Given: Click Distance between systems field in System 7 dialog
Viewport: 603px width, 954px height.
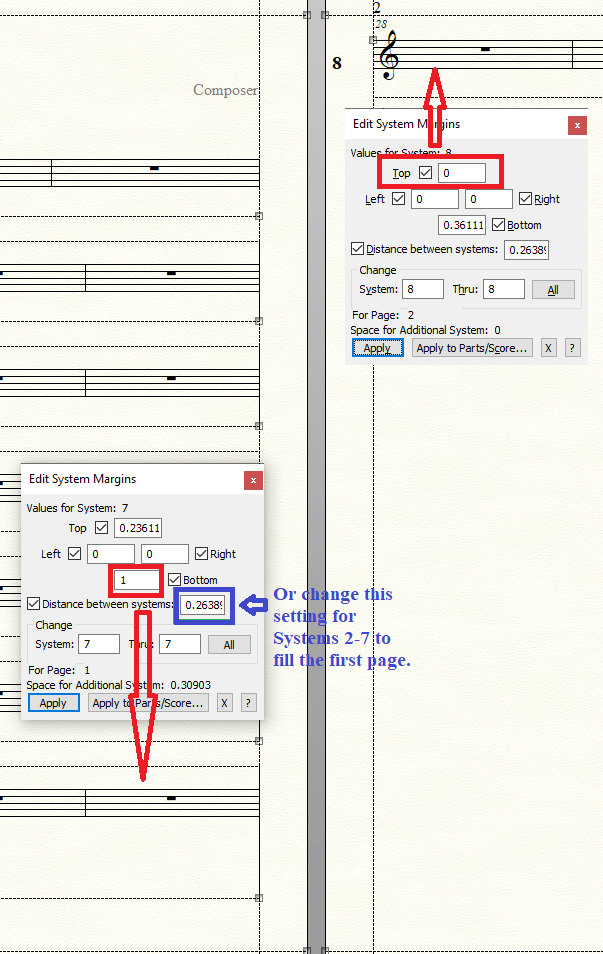Looking at the screenshot, I should point(204,605).
